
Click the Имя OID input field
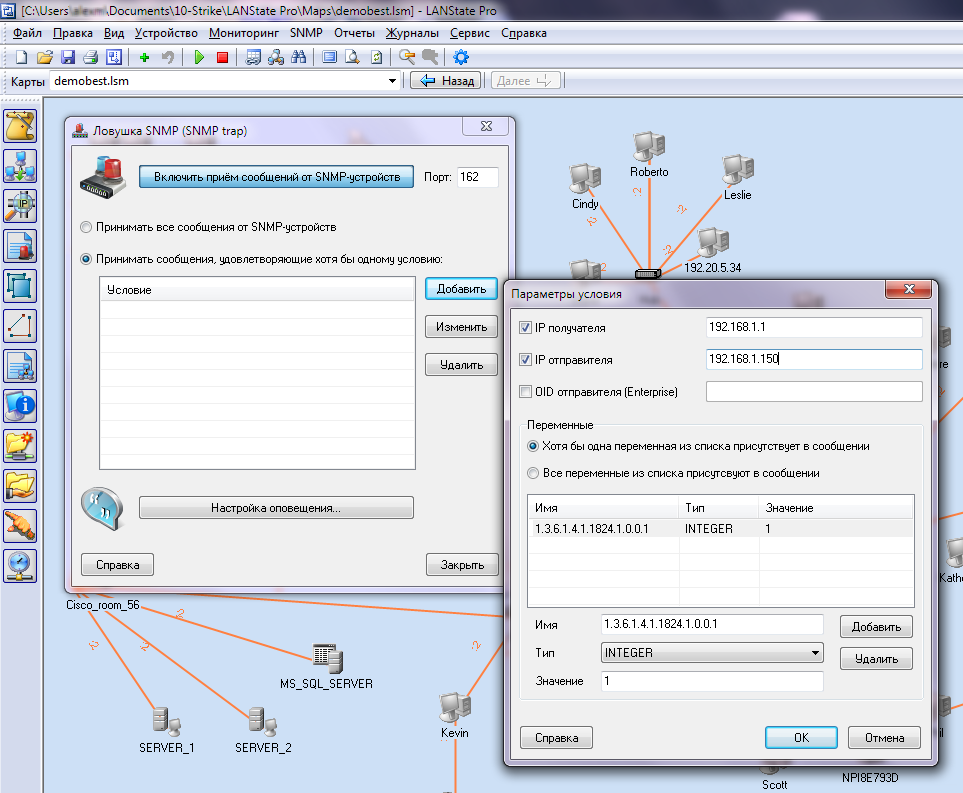point(712,624)
